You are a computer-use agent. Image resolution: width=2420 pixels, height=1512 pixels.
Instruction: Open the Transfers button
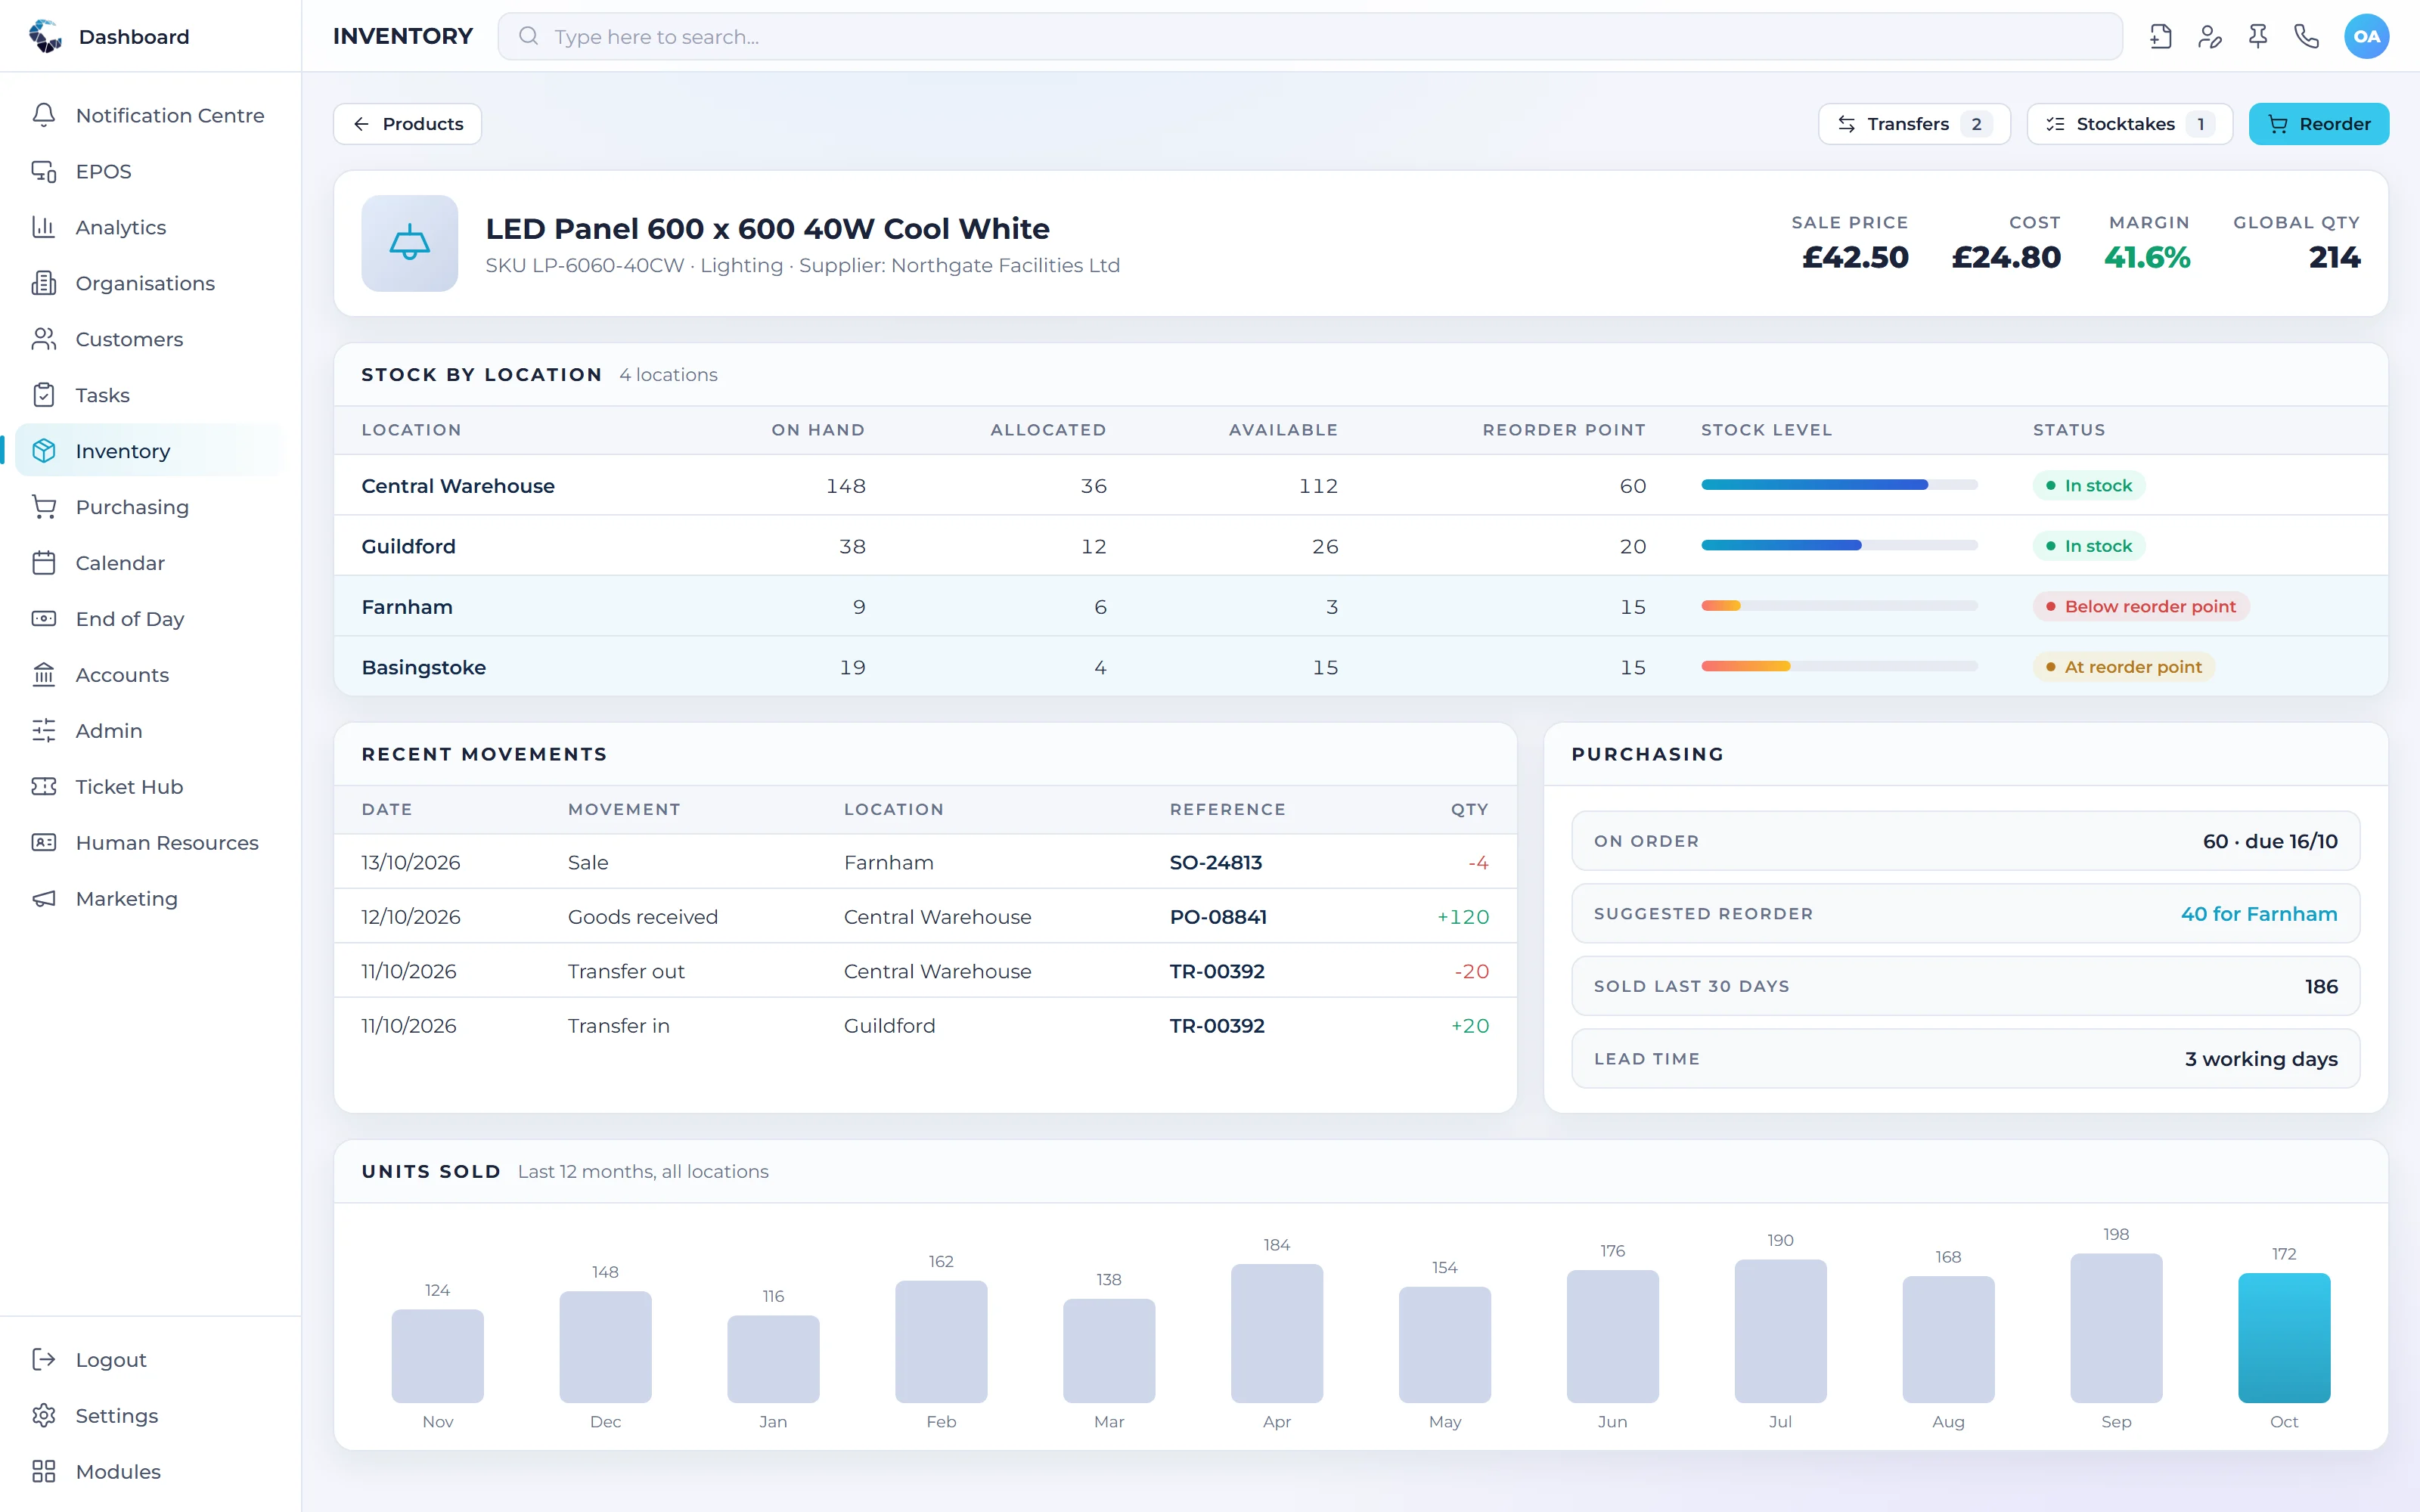[1914, 124]
